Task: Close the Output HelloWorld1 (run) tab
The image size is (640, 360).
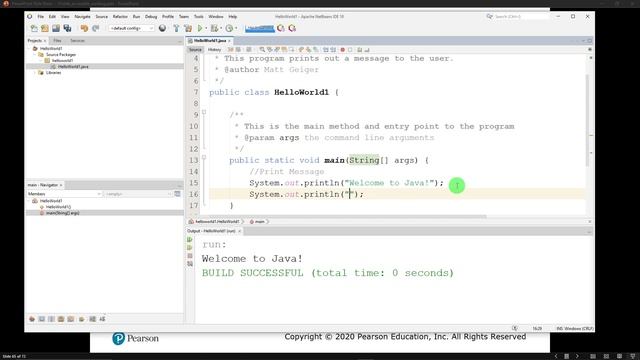Action: click(240, 231)
